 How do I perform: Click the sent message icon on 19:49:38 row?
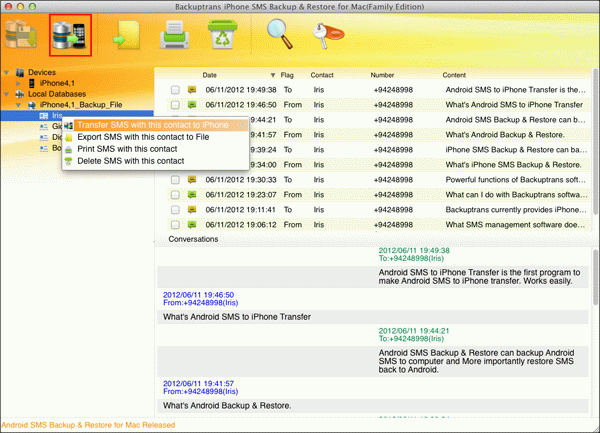(x=192, y=90)
